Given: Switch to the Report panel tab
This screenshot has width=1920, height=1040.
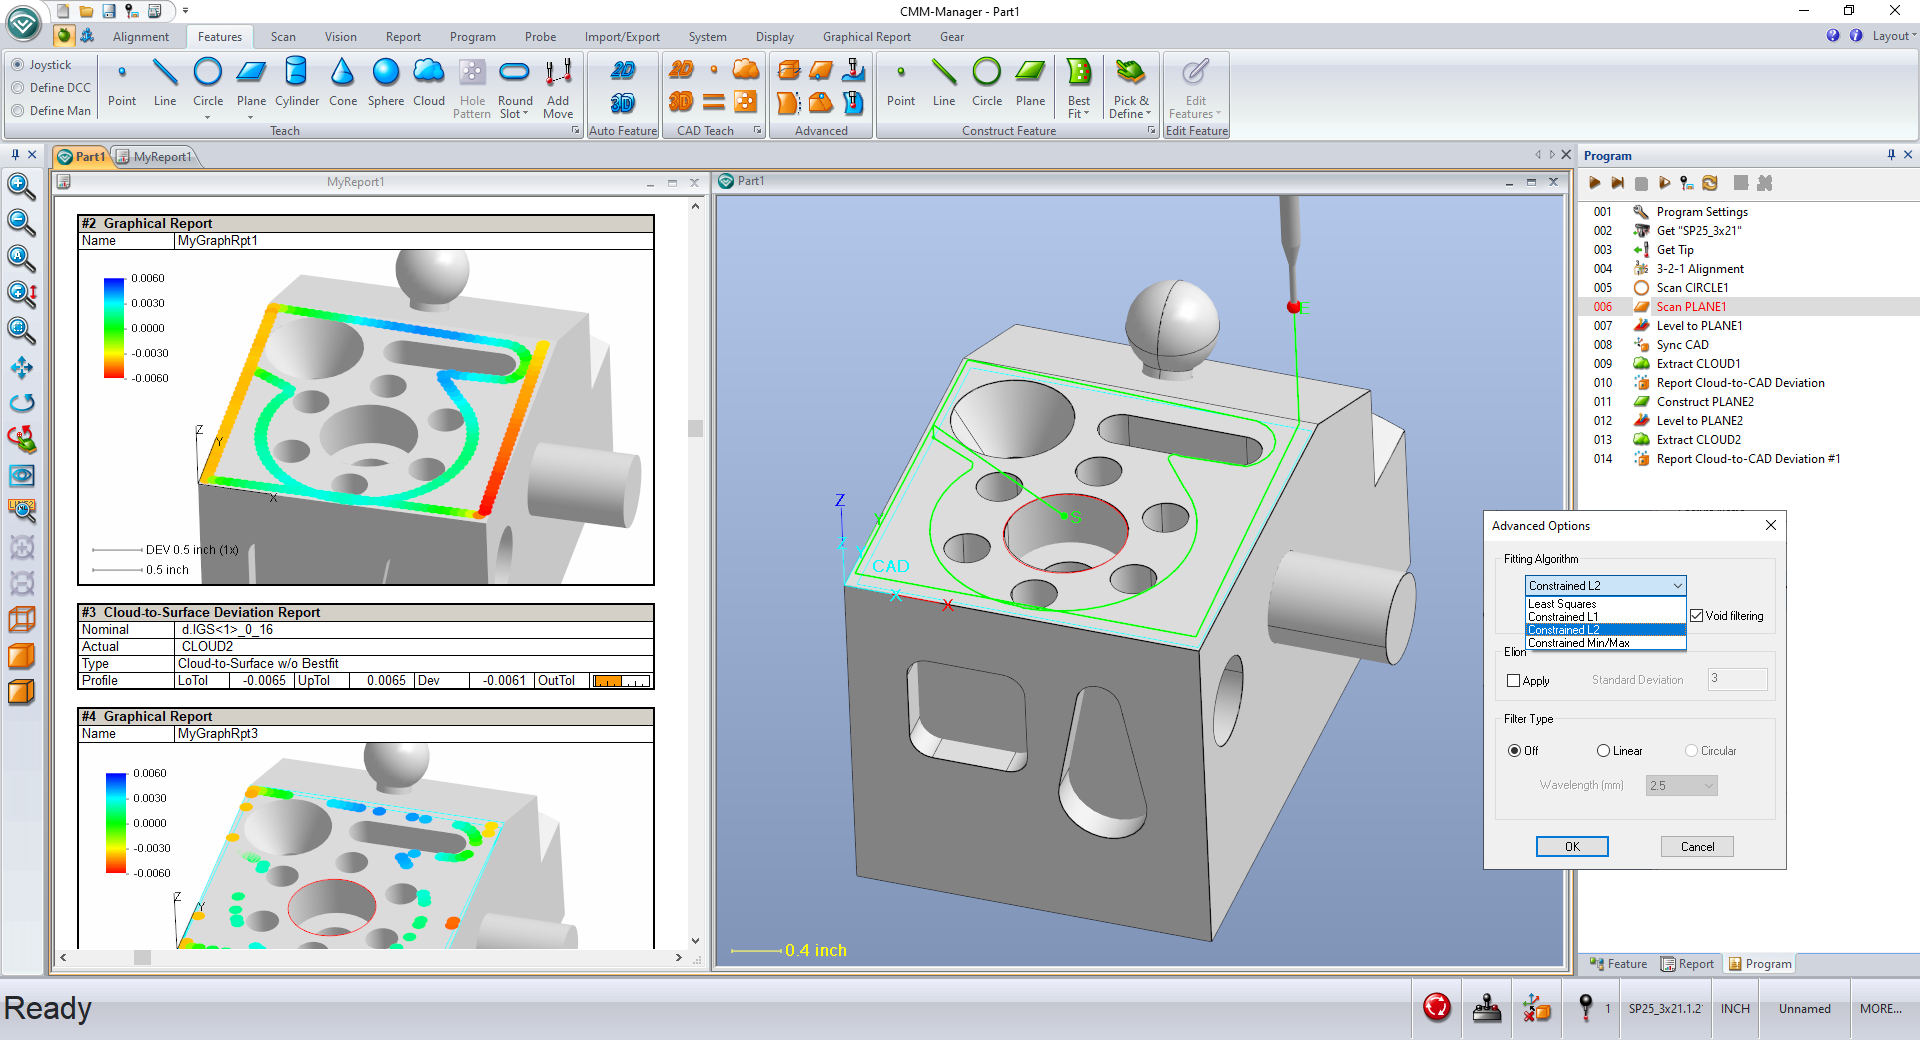Looking at the screenshot, I should click(1688, 964).
